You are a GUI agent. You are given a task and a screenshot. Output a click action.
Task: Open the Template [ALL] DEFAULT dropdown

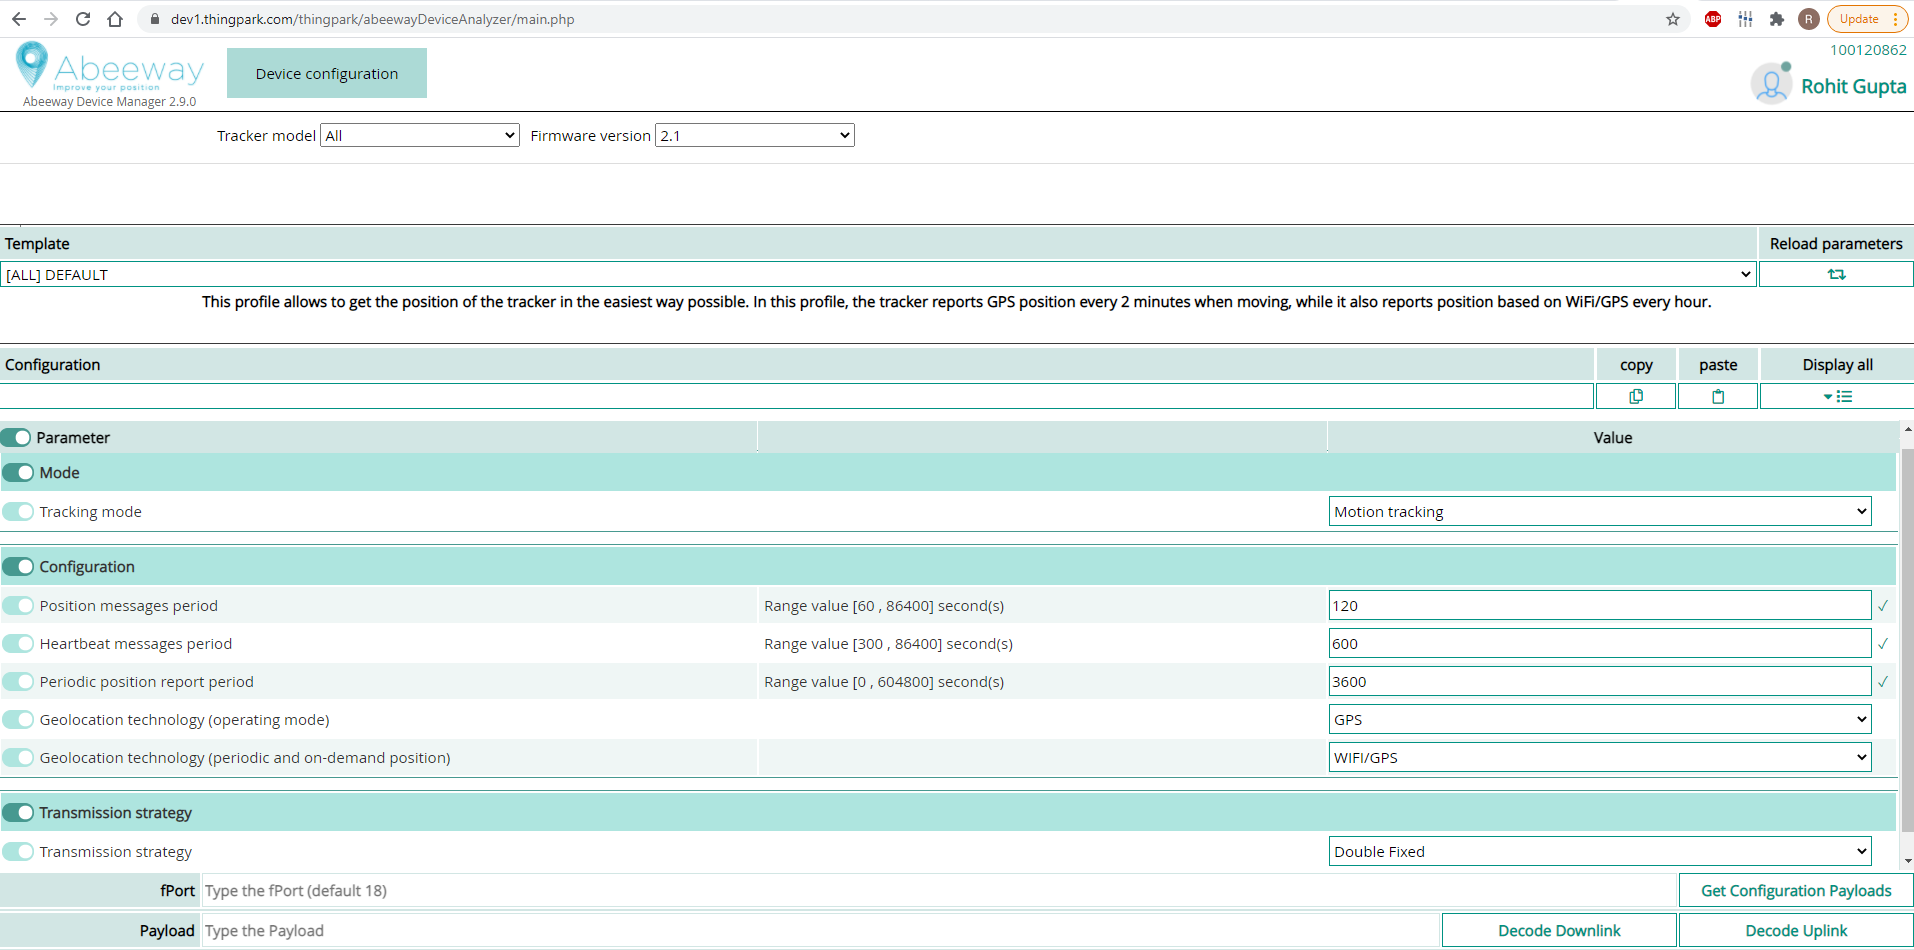878,274
